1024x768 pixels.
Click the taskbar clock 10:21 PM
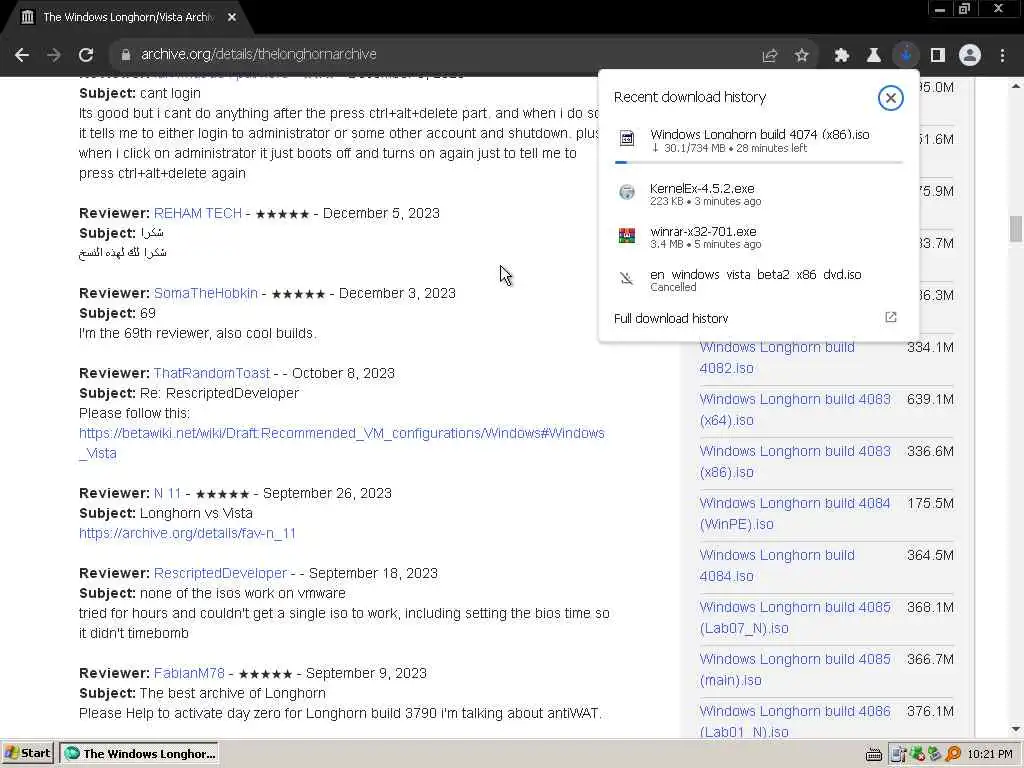click(989, 754)
